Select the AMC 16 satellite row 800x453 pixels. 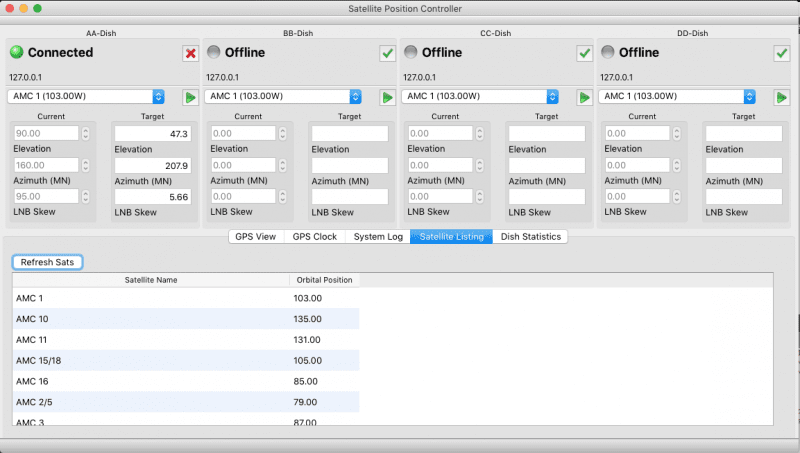coord(186,381)
